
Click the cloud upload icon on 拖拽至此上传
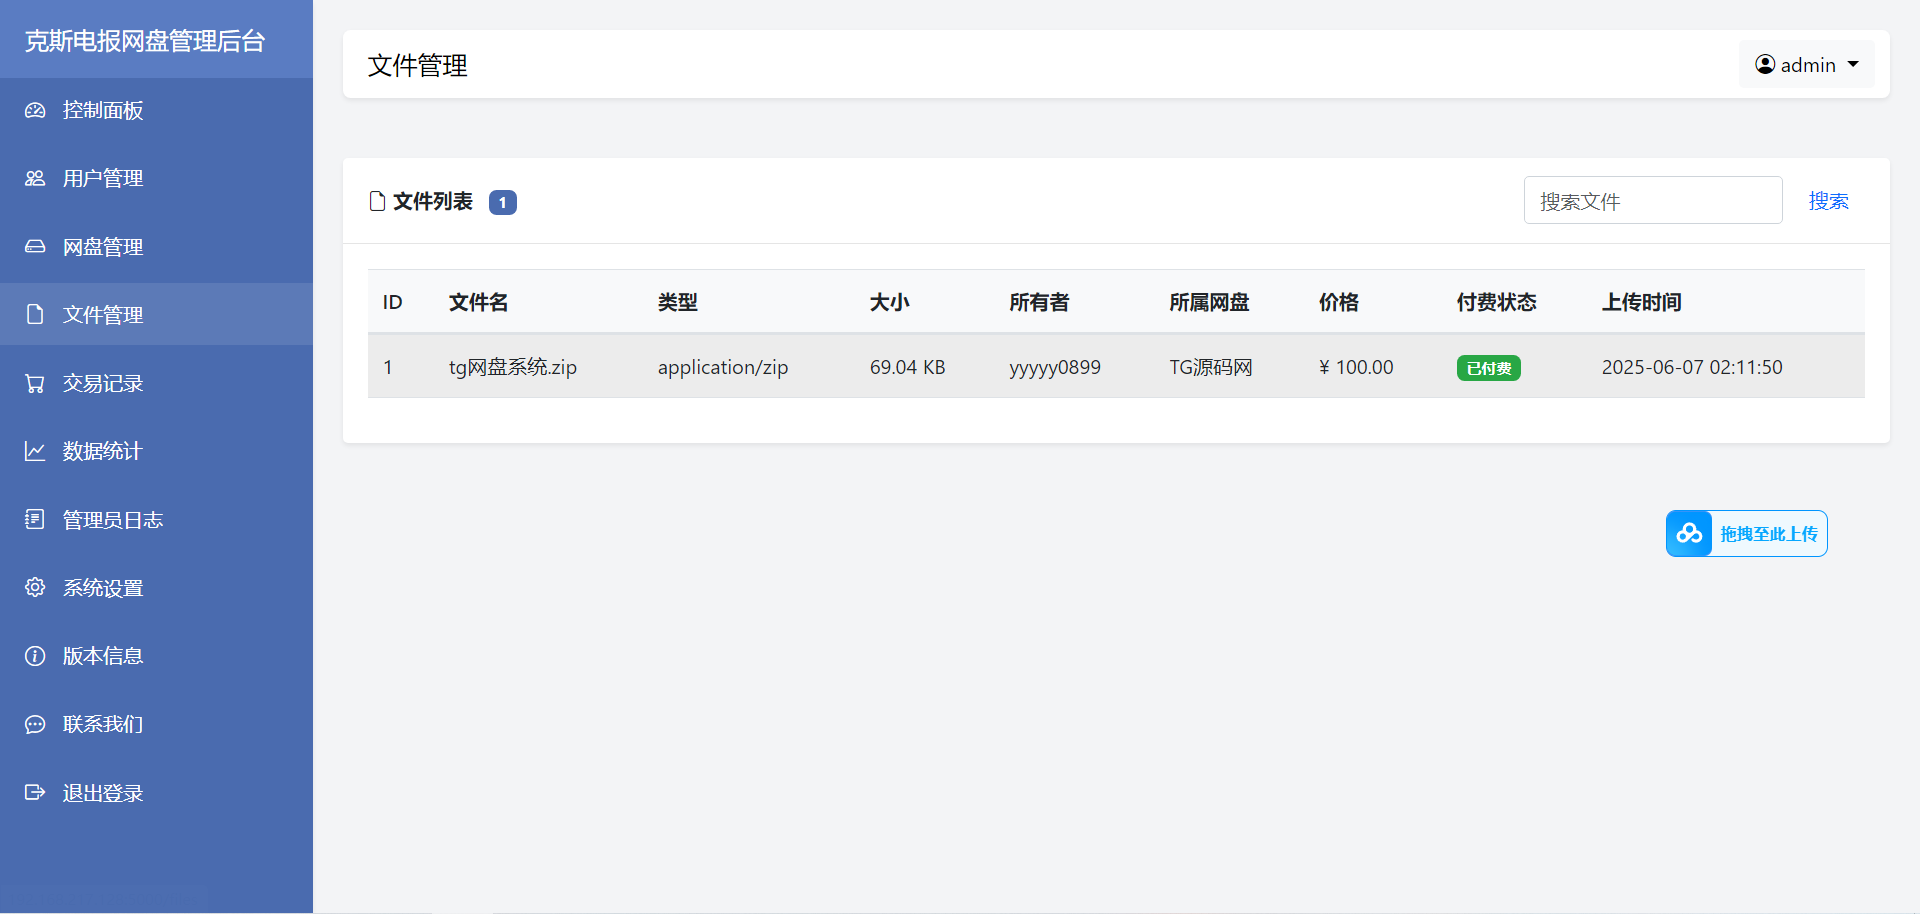(1689, 533)
